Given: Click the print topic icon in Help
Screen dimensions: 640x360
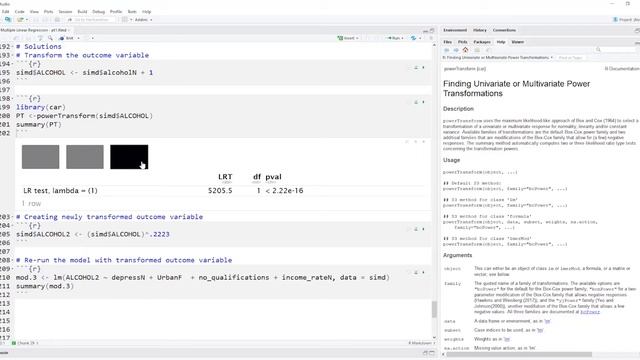Looking at the screenshot, I should [477, 50].
